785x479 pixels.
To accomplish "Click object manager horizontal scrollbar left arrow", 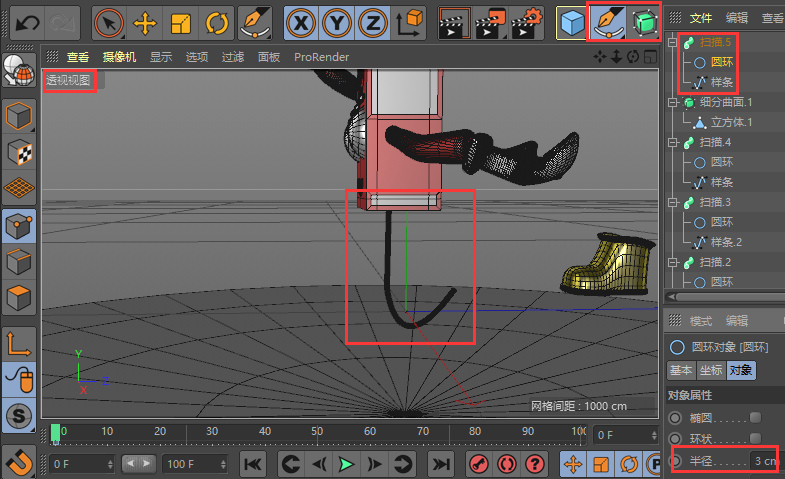I will 671,297.
